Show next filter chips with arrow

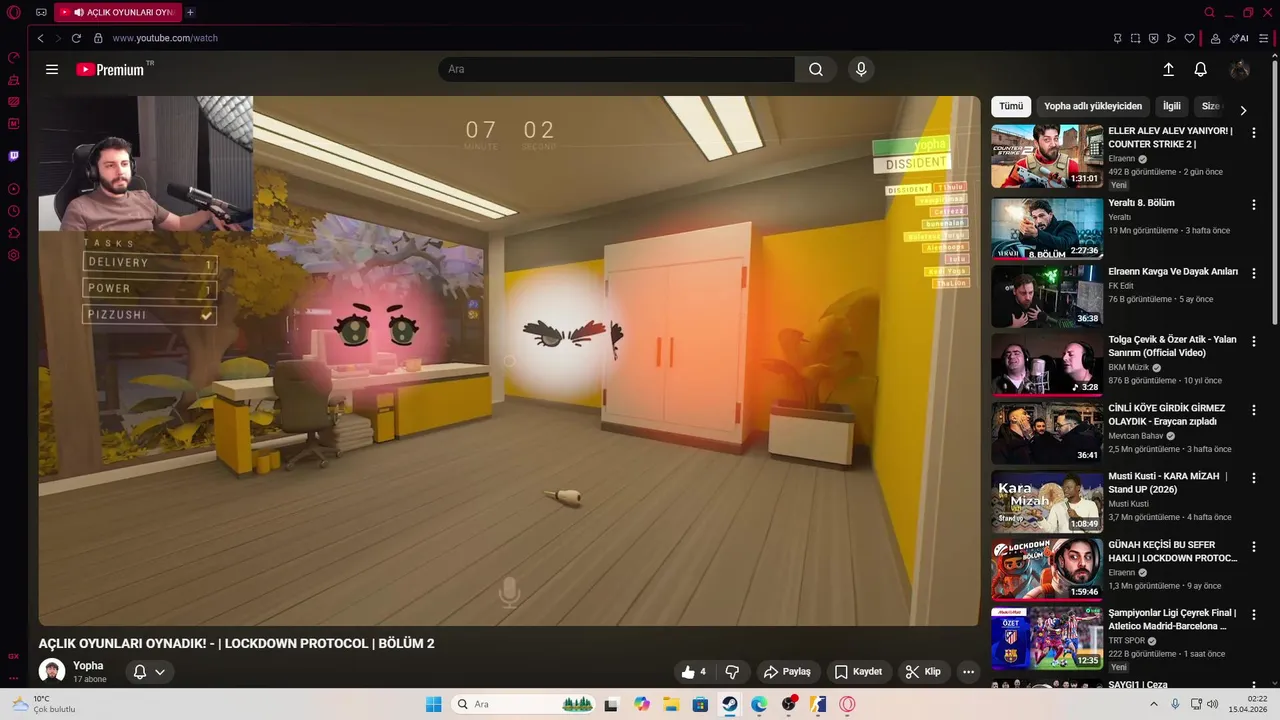[1243, 110]
